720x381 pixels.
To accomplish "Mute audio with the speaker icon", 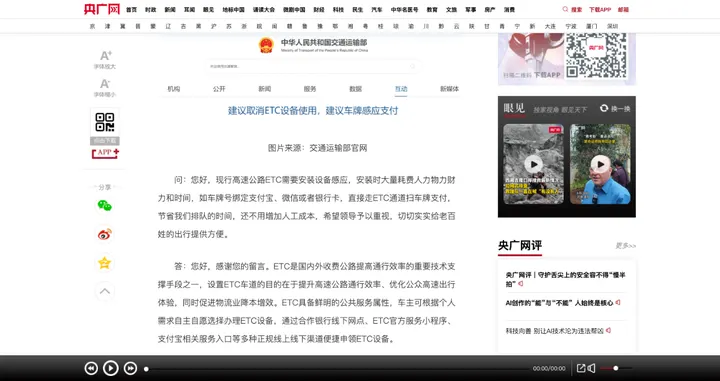I will (x=592, y=368).
